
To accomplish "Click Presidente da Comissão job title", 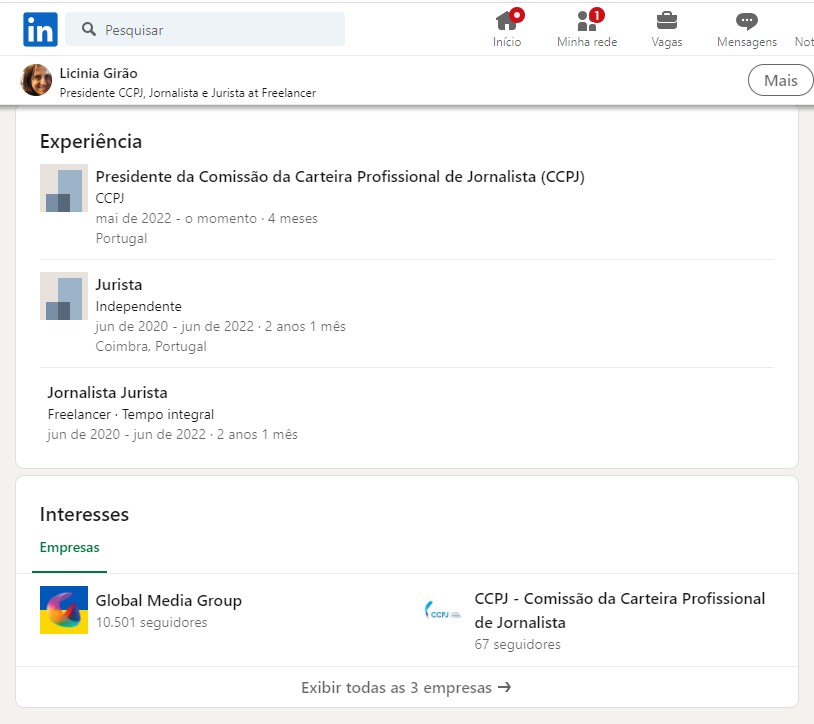I will (x=340, y=177).
